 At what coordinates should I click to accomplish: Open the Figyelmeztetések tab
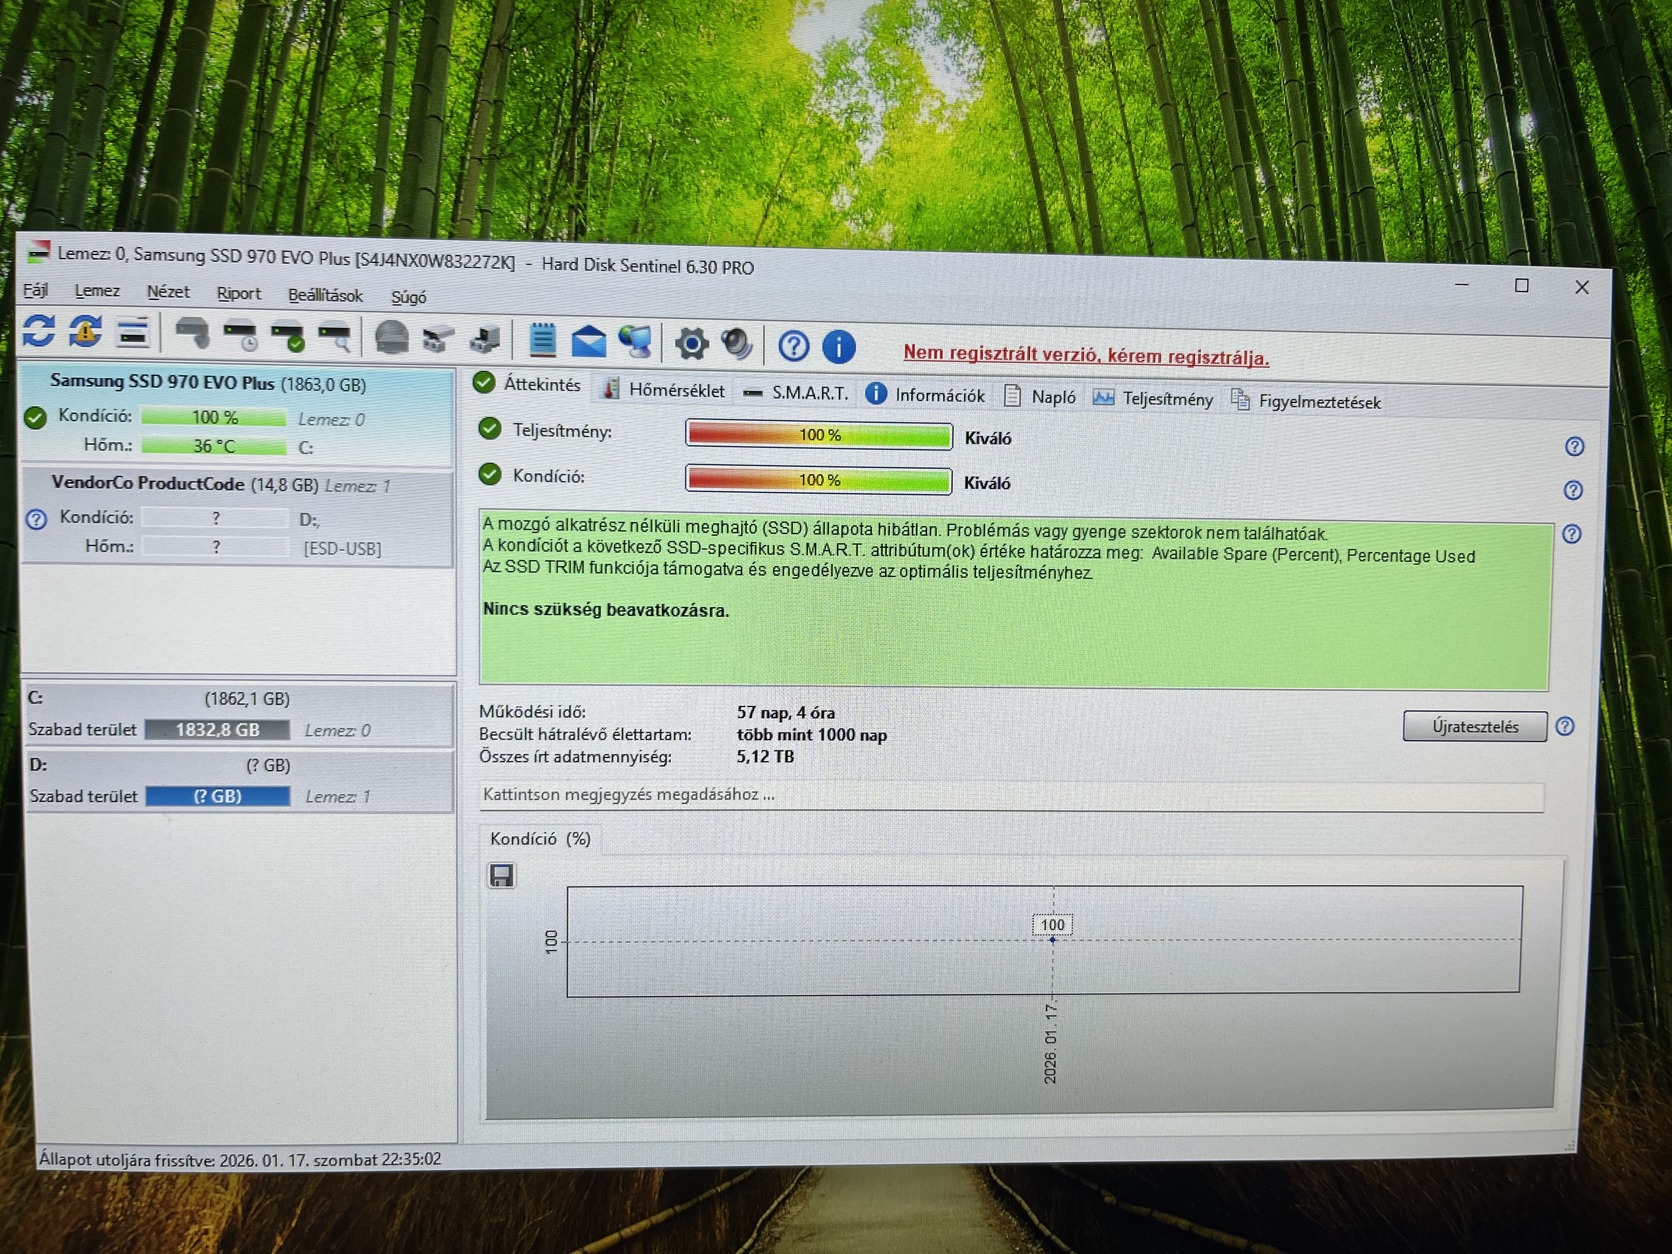(1307, 401)
